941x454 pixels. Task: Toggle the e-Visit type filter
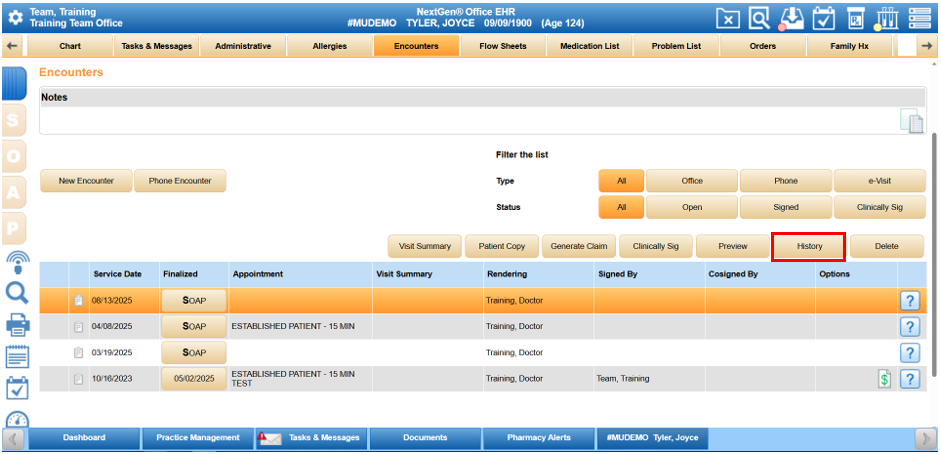[879, 181]
